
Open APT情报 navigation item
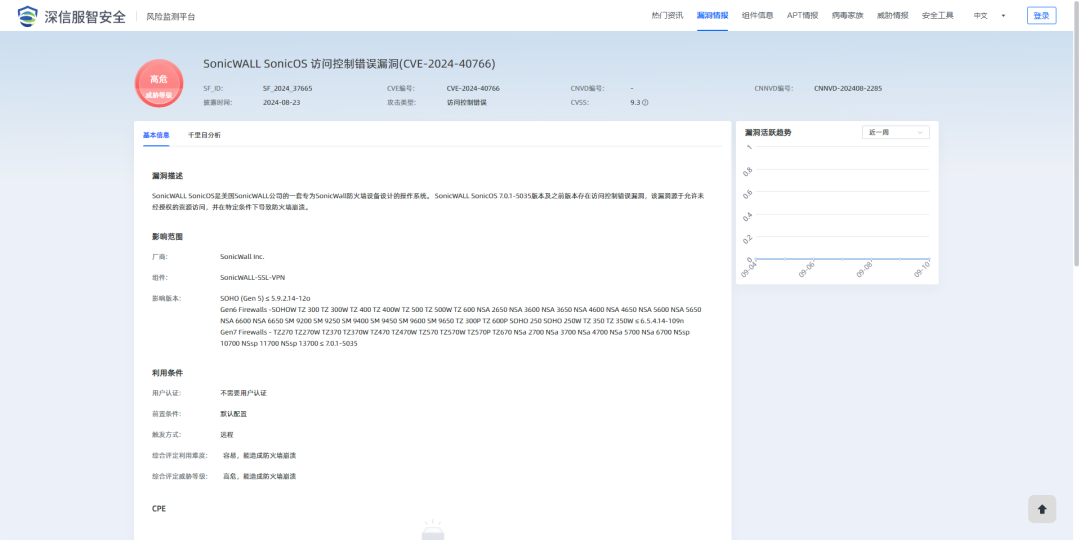pyautogui.click(x=802, y=15)
